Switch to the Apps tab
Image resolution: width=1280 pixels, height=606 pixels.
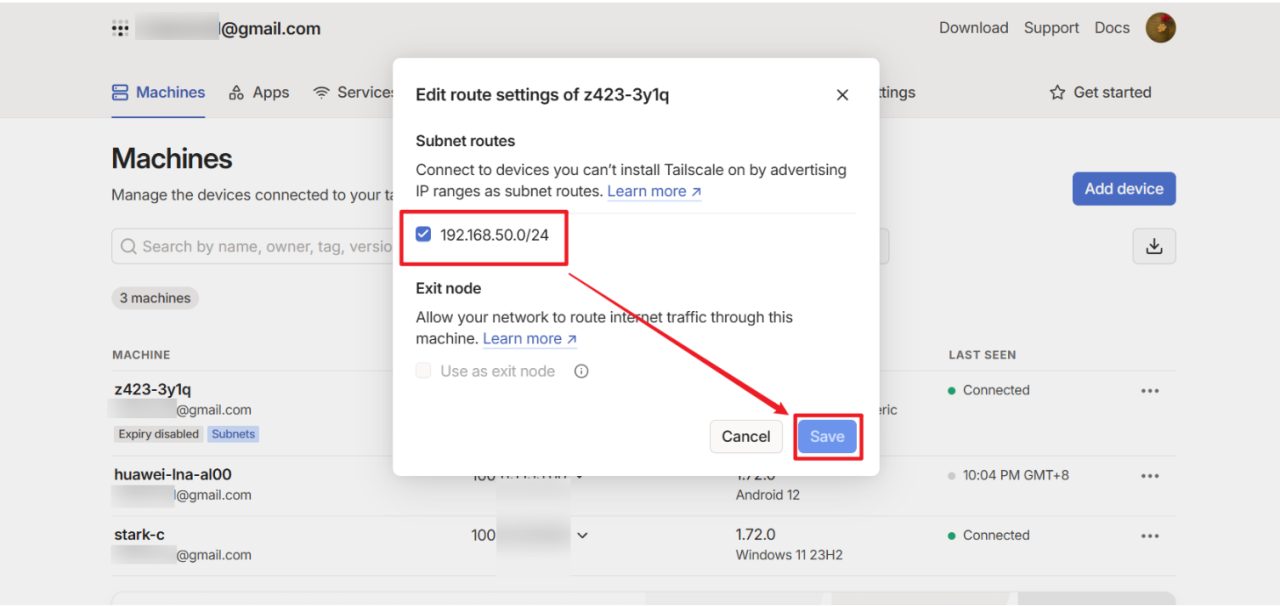point(259,93)
